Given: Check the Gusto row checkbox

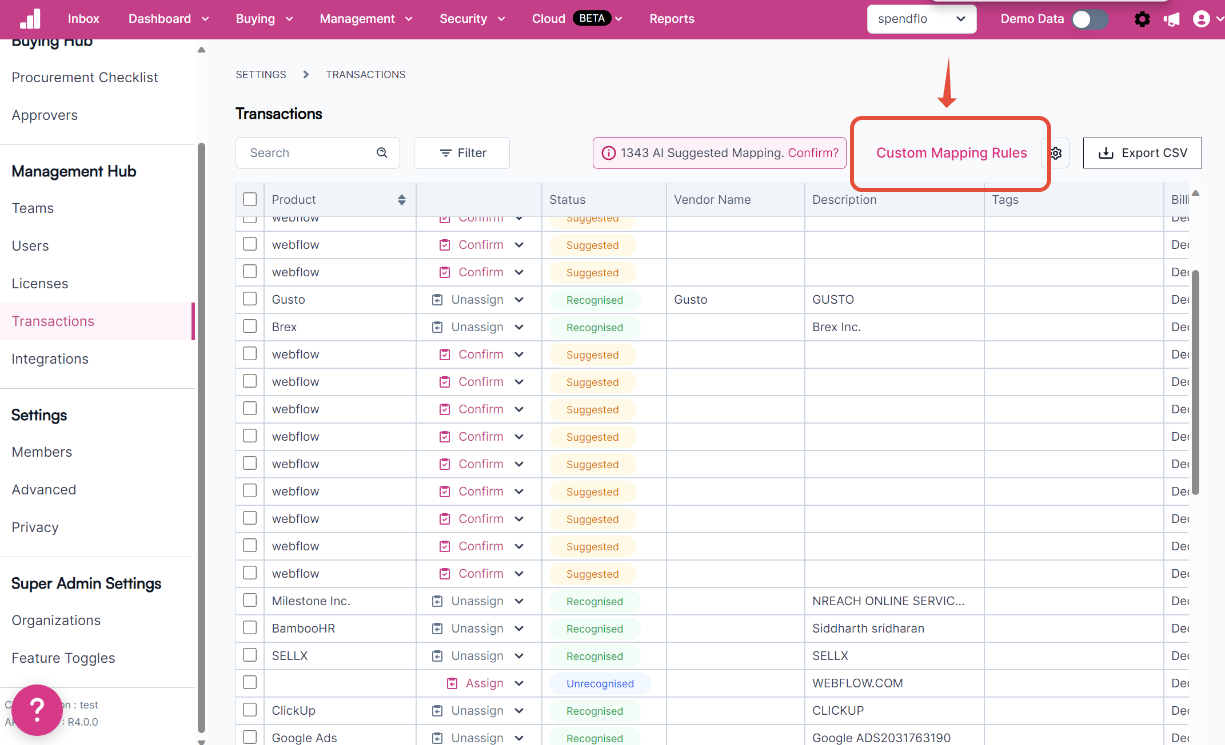Looking at the screenshot, I should coord(250,299).
